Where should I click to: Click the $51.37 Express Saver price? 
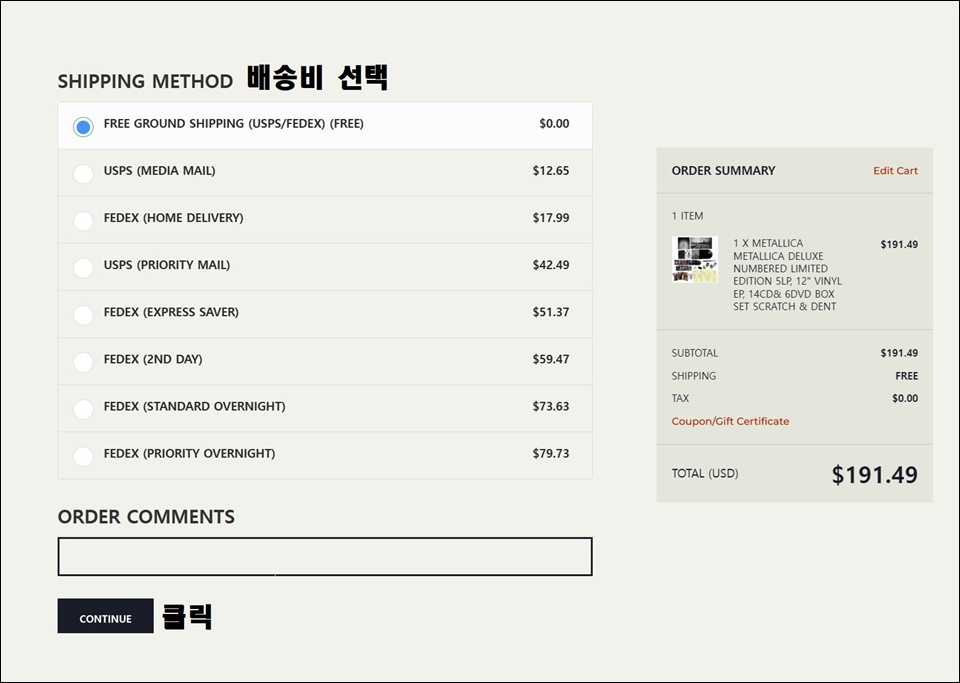[551, 312]
